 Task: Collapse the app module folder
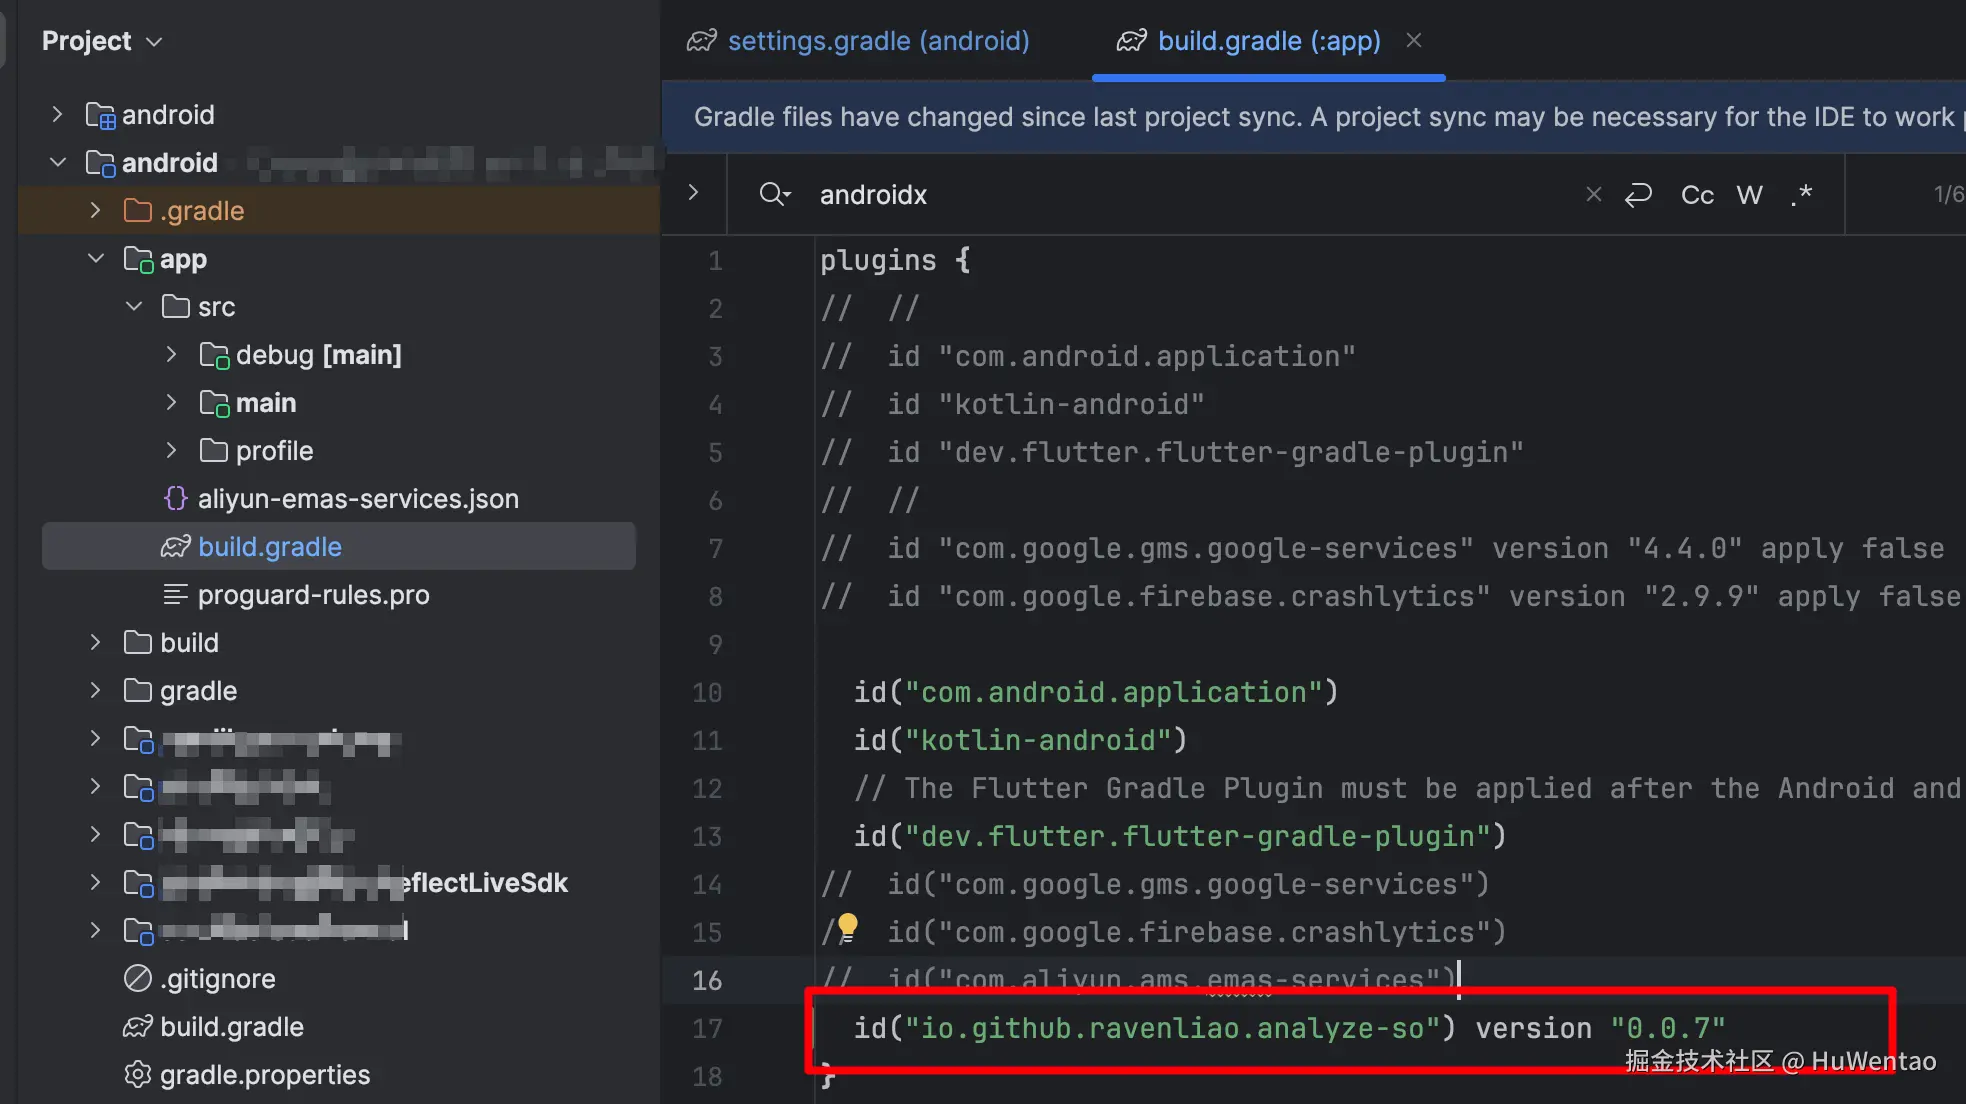[96, 259]
